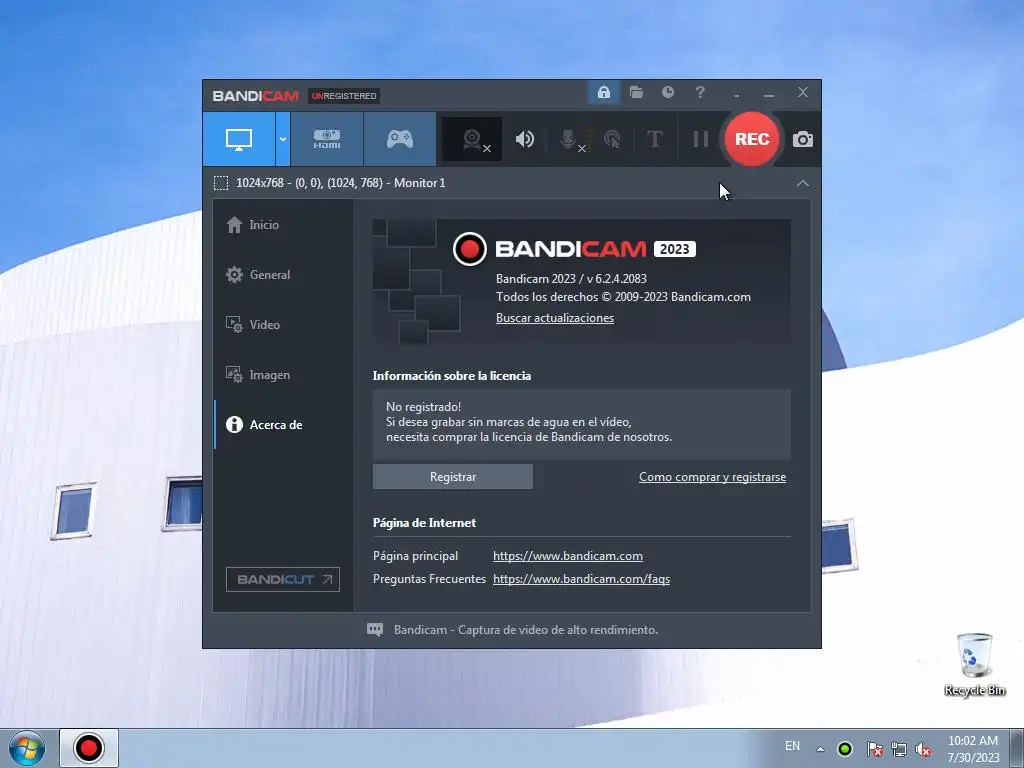This screenshot has width=1024, height=768.
Task: Click EN language indicator in tray
Action: coord(792,746)
